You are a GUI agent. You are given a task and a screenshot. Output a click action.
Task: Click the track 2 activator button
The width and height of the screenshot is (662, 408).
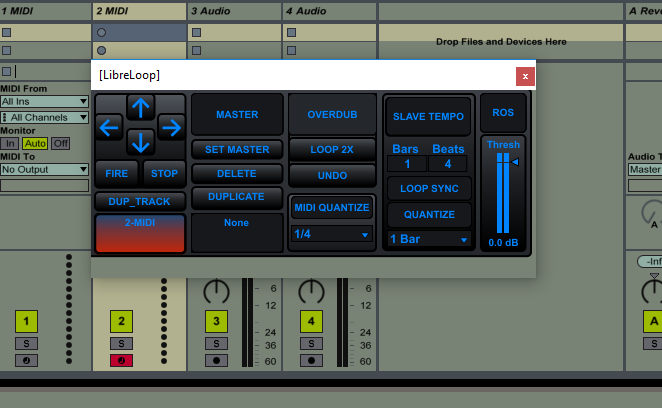click(121, 321)
